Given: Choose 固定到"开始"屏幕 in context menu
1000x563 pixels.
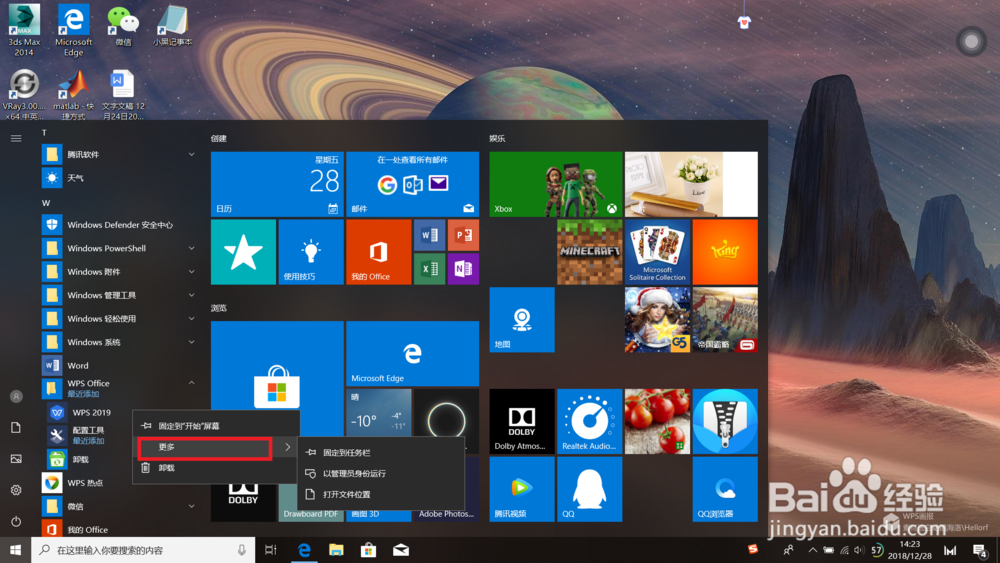Looking at the screenshot, I should click(x=216, y=426).
